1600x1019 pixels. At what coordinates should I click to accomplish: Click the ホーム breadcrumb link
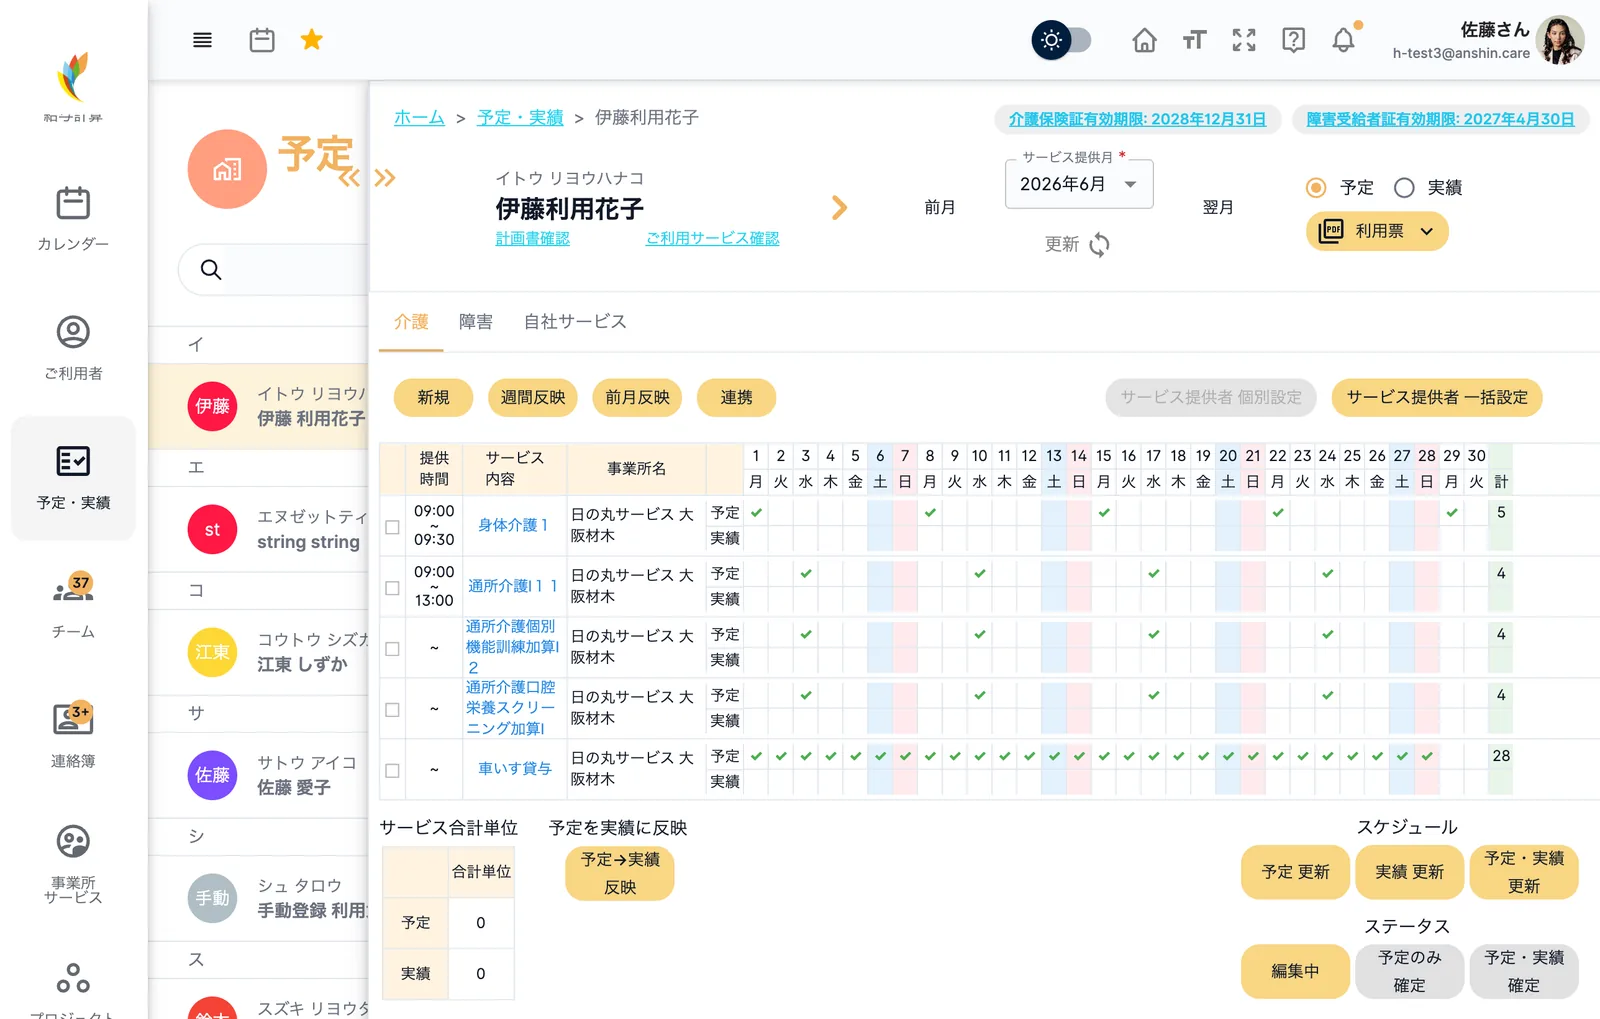pos(419,118)
